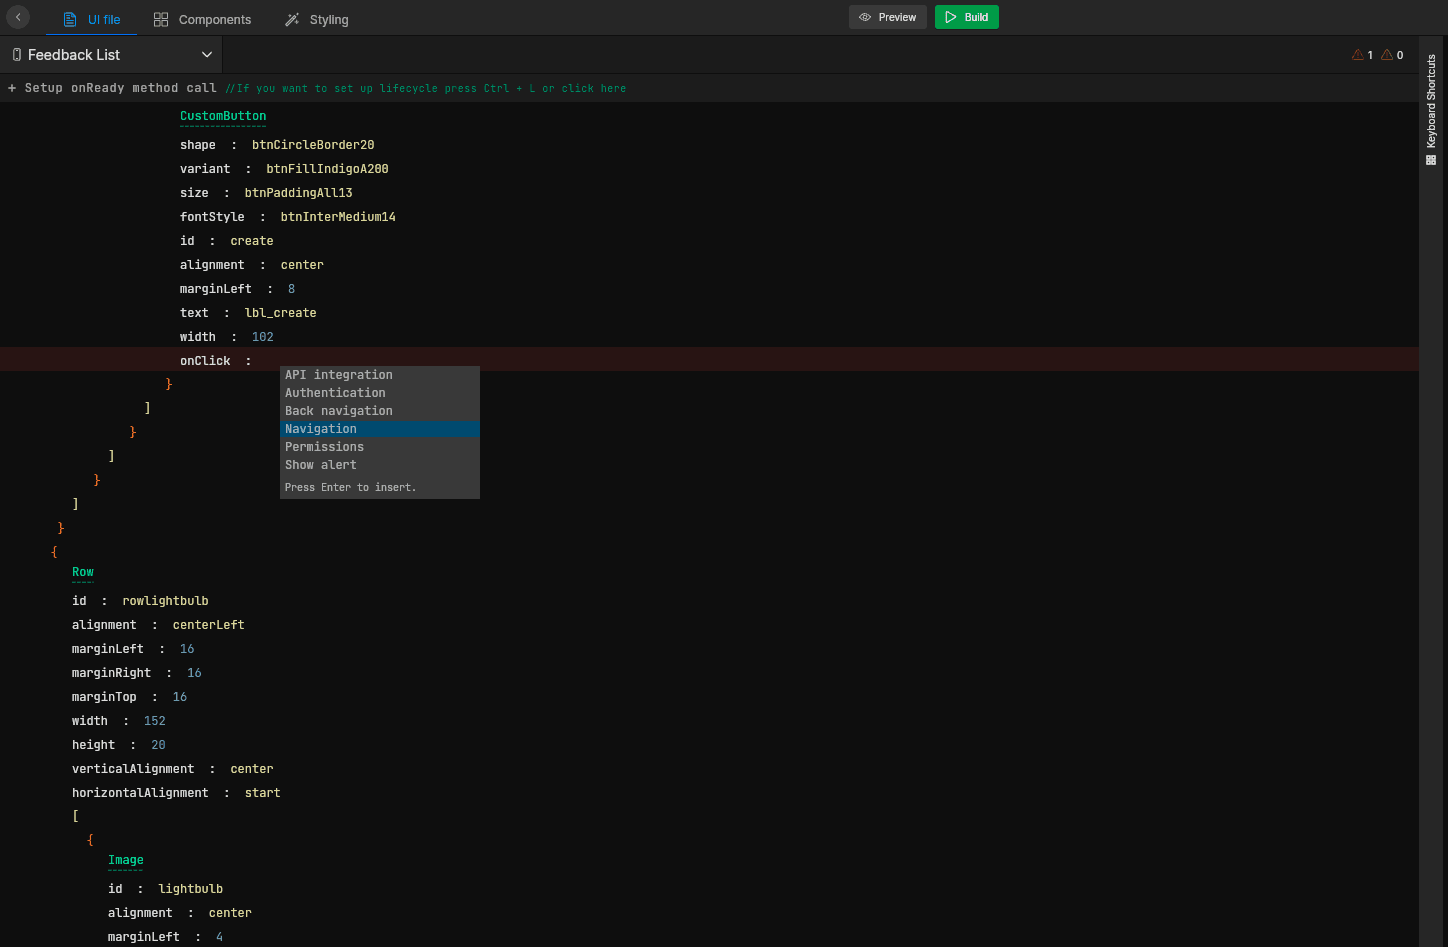This screenshot has height=947, width=1448.
Task: Click the horizontalAlignment value start
Action: [262, 793]
